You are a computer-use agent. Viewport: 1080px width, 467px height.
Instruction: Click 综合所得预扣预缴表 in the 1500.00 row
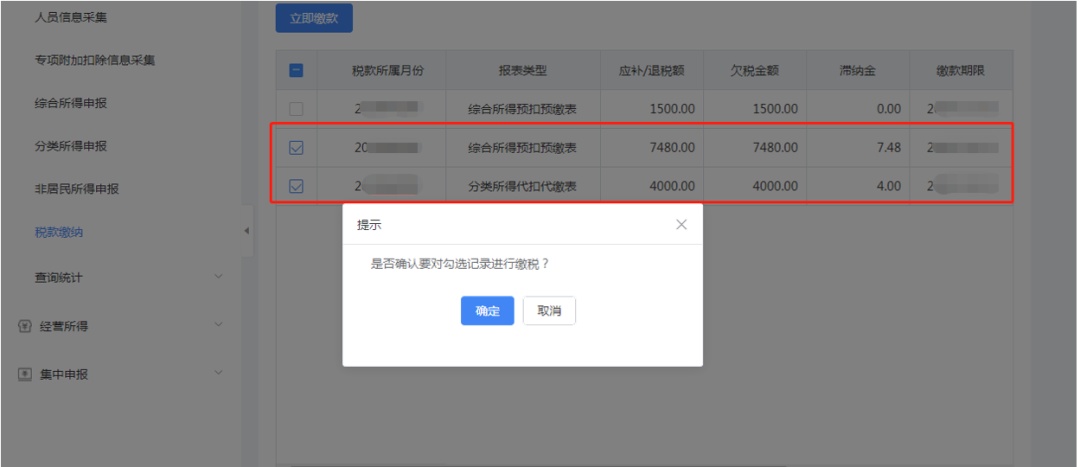(x=522, y=109)
